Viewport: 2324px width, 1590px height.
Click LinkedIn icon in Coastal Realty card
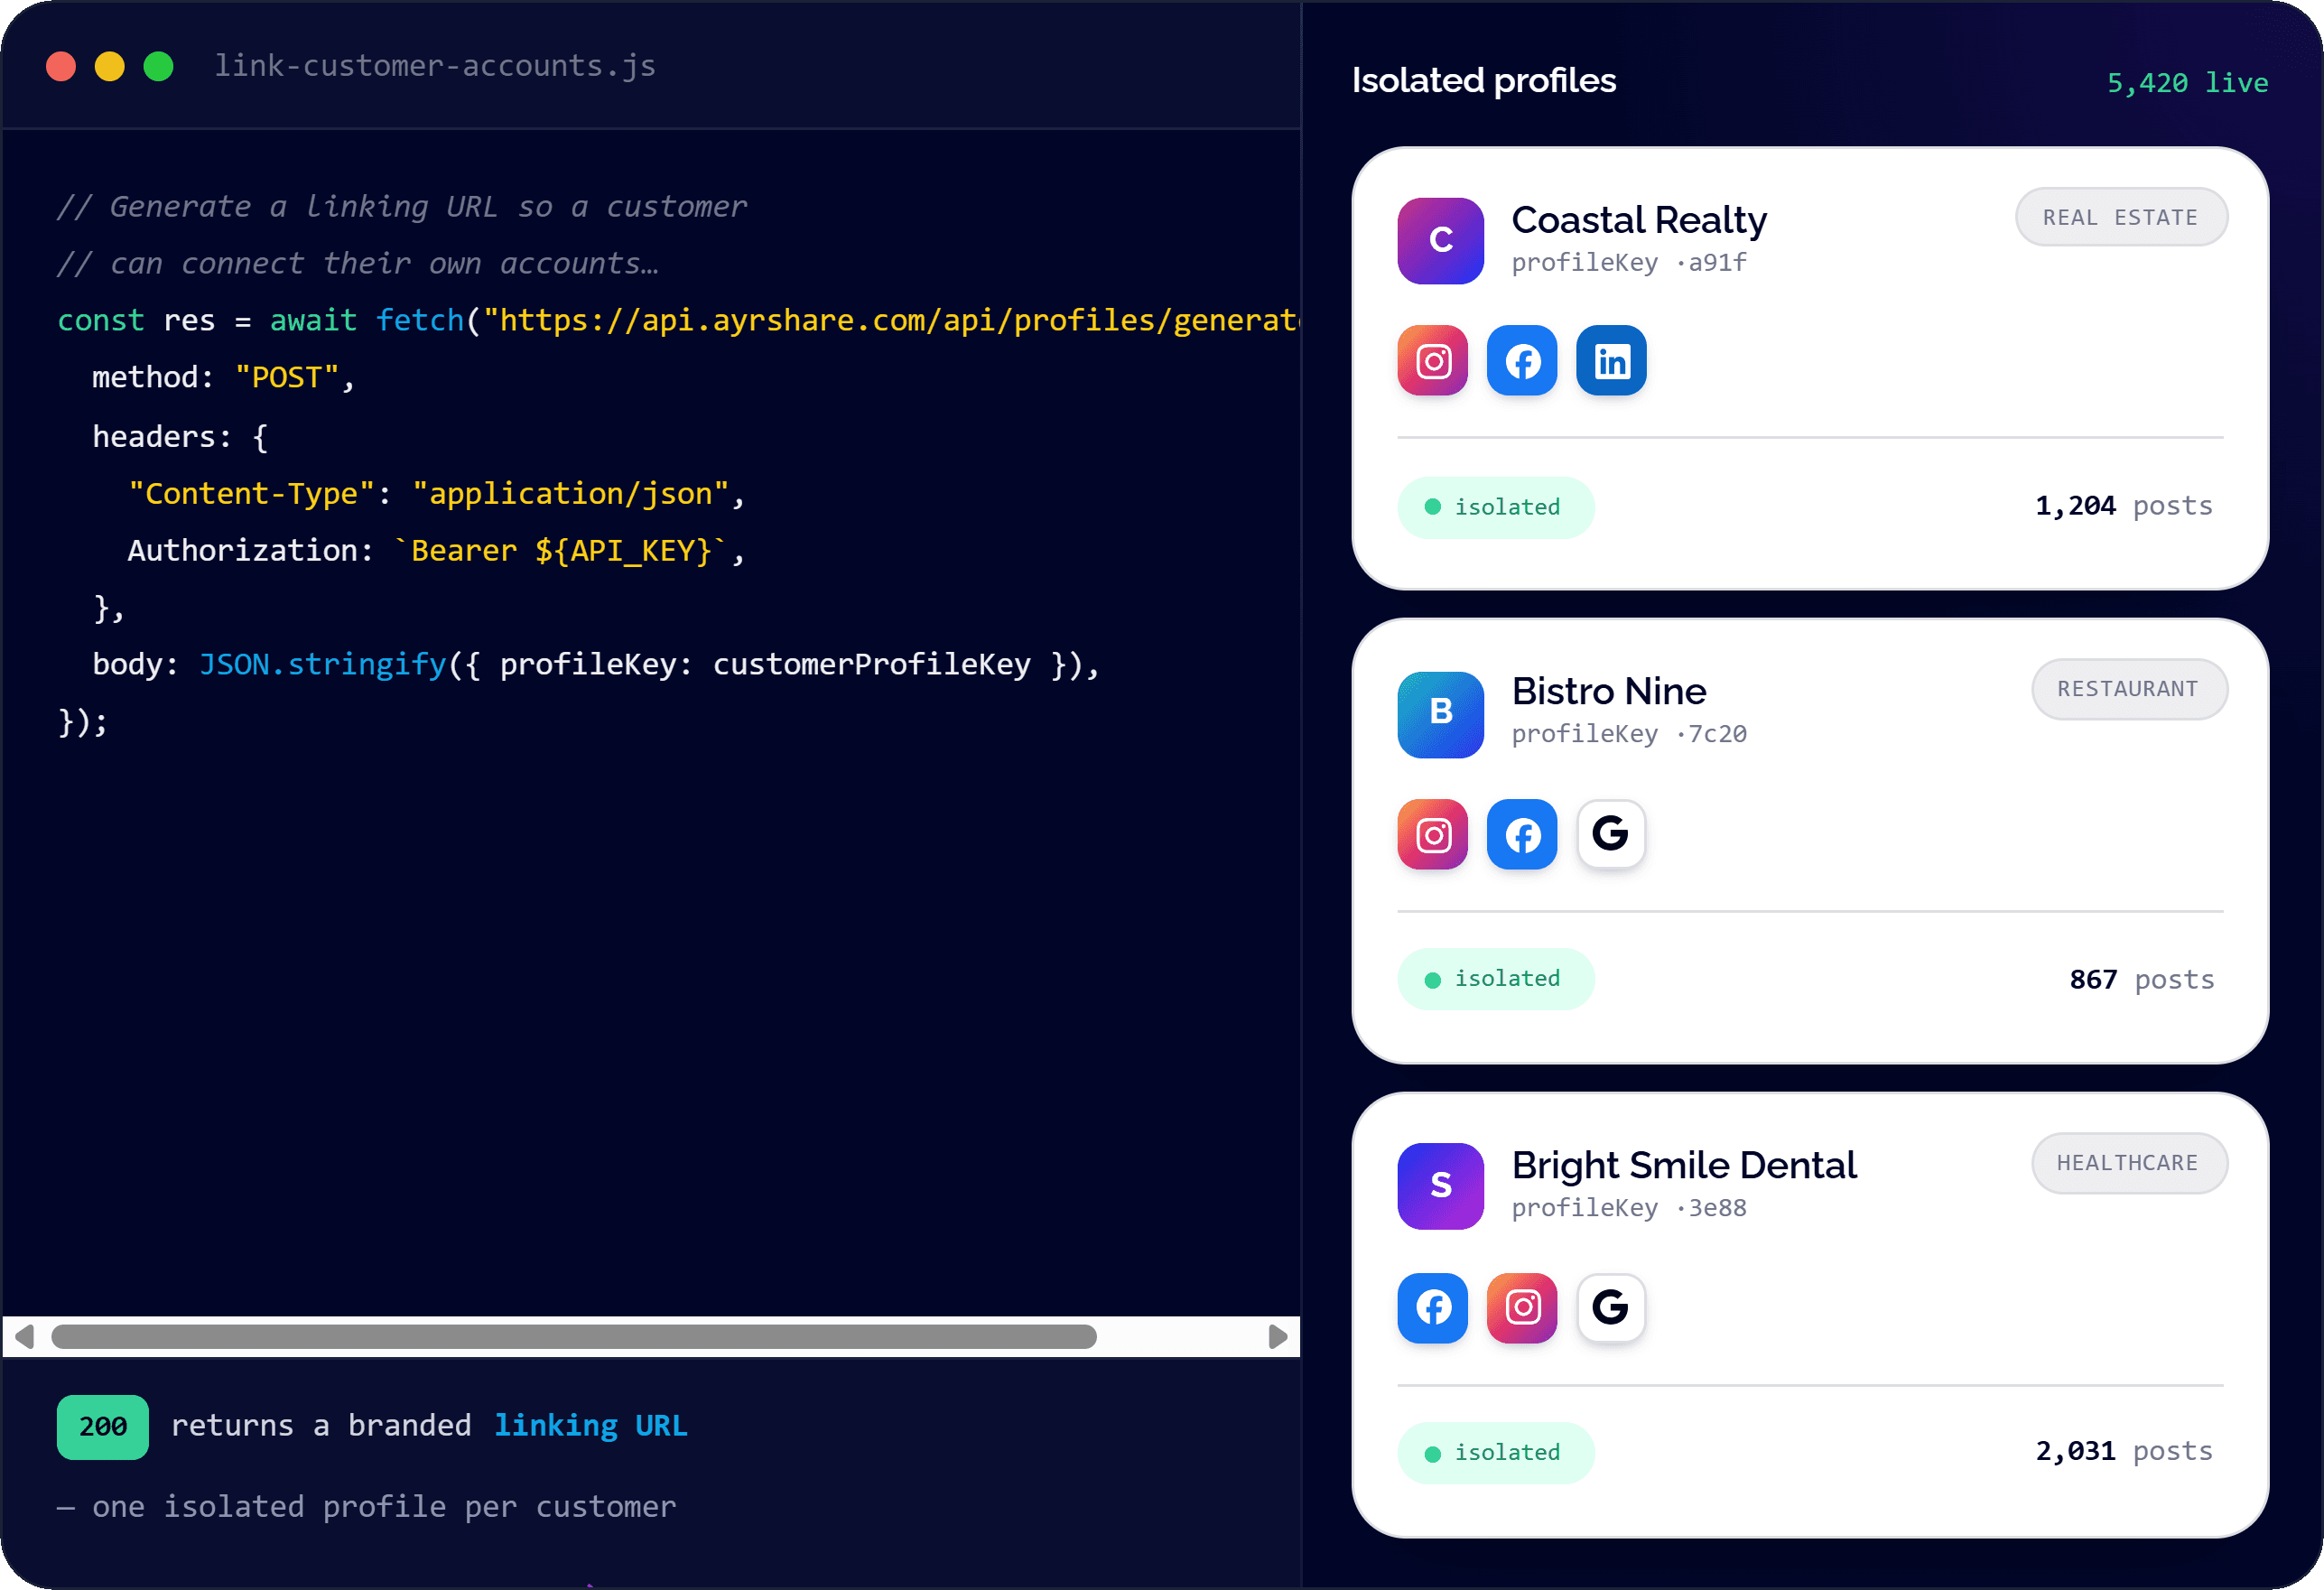tap(1611, 360)
